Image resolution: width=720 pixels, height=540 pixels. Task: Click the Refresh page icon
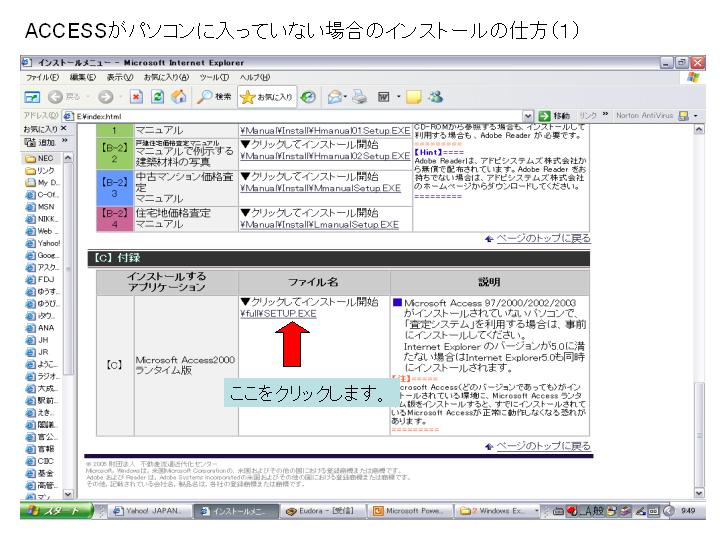click(158, 97)
